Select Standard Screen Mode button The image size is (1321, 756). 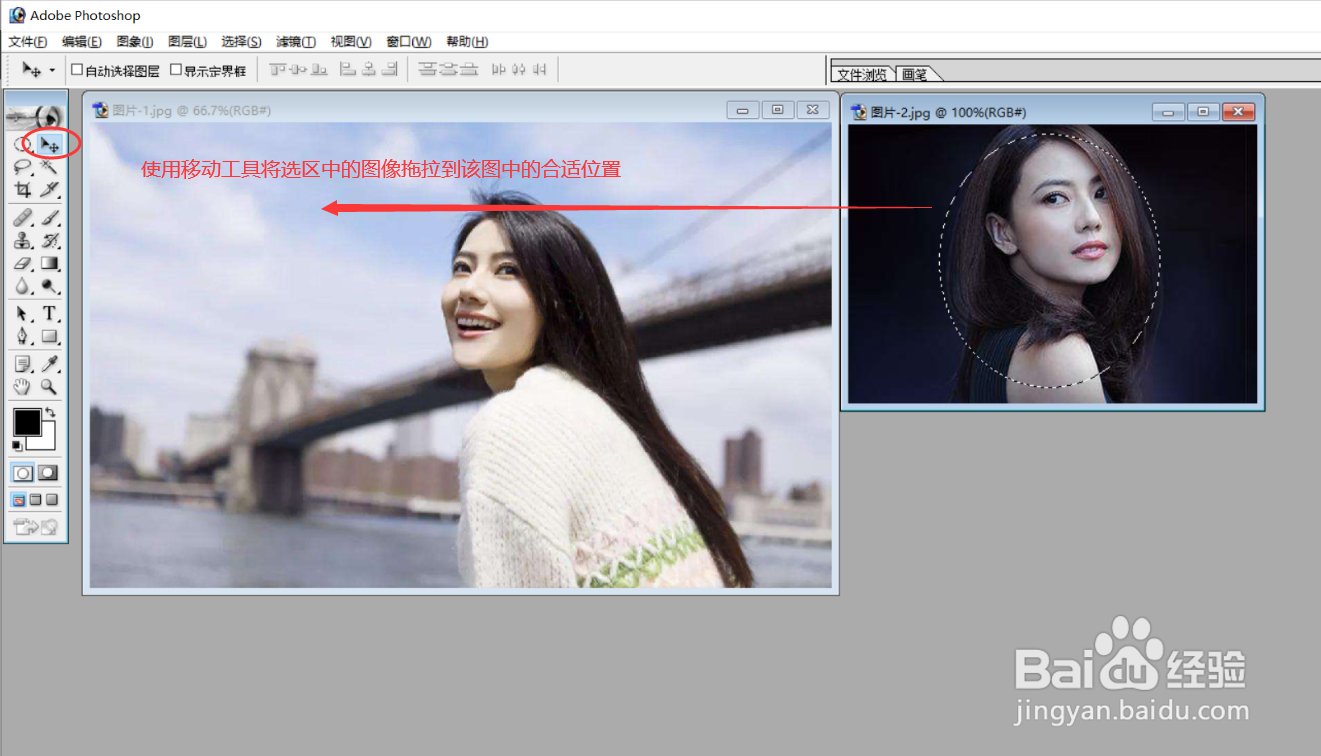[19, 499]
